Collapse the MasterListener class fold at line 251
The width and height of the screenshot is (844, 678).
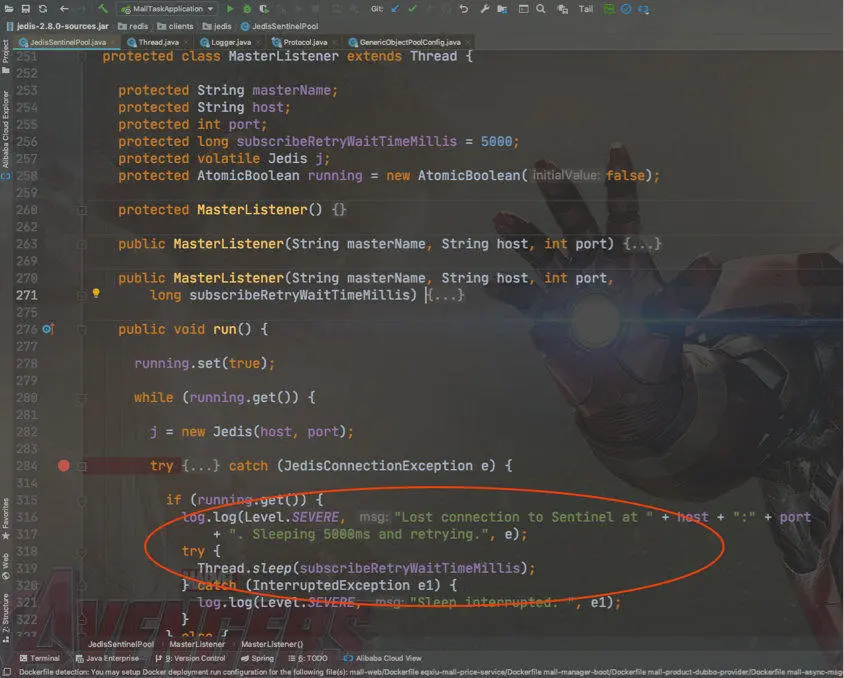(82, 56)
